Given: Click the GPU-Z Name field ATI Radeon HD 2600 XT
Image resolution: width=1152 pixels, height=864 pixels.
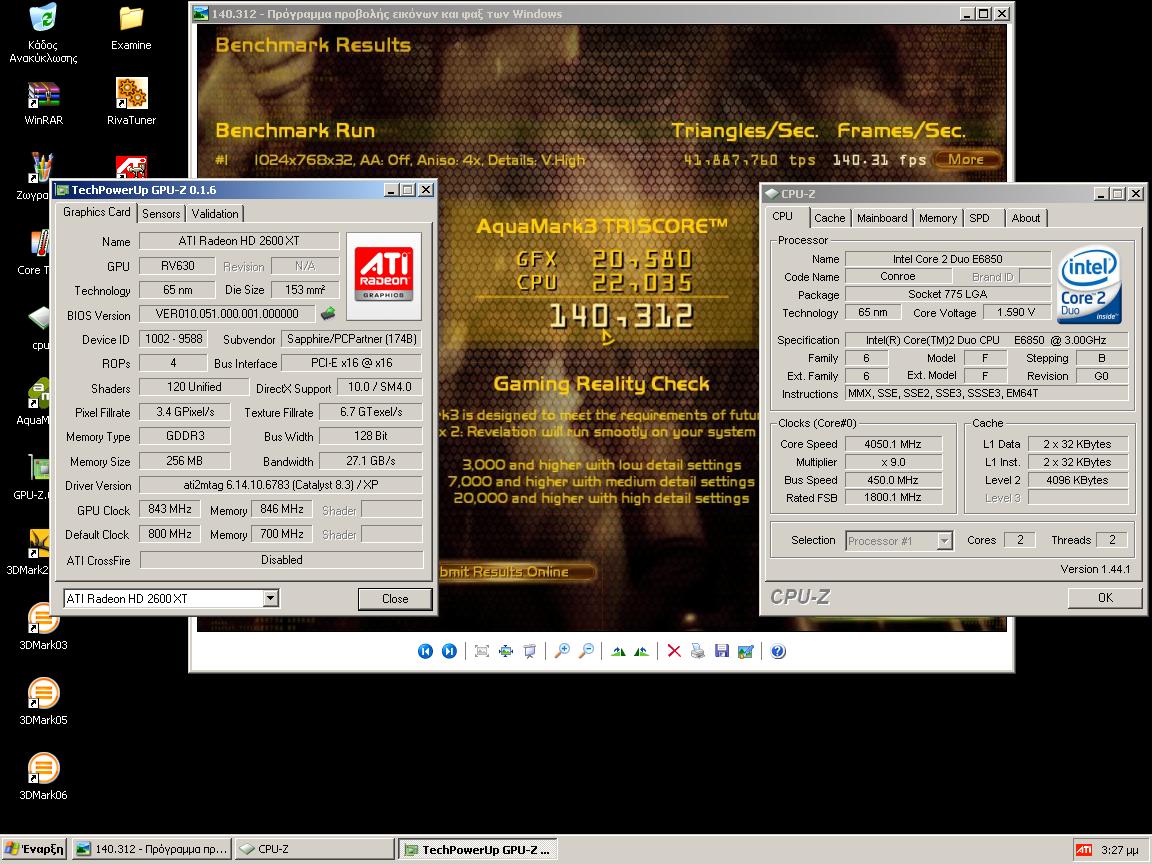Looking at the screenshot, I should (239, 241).
